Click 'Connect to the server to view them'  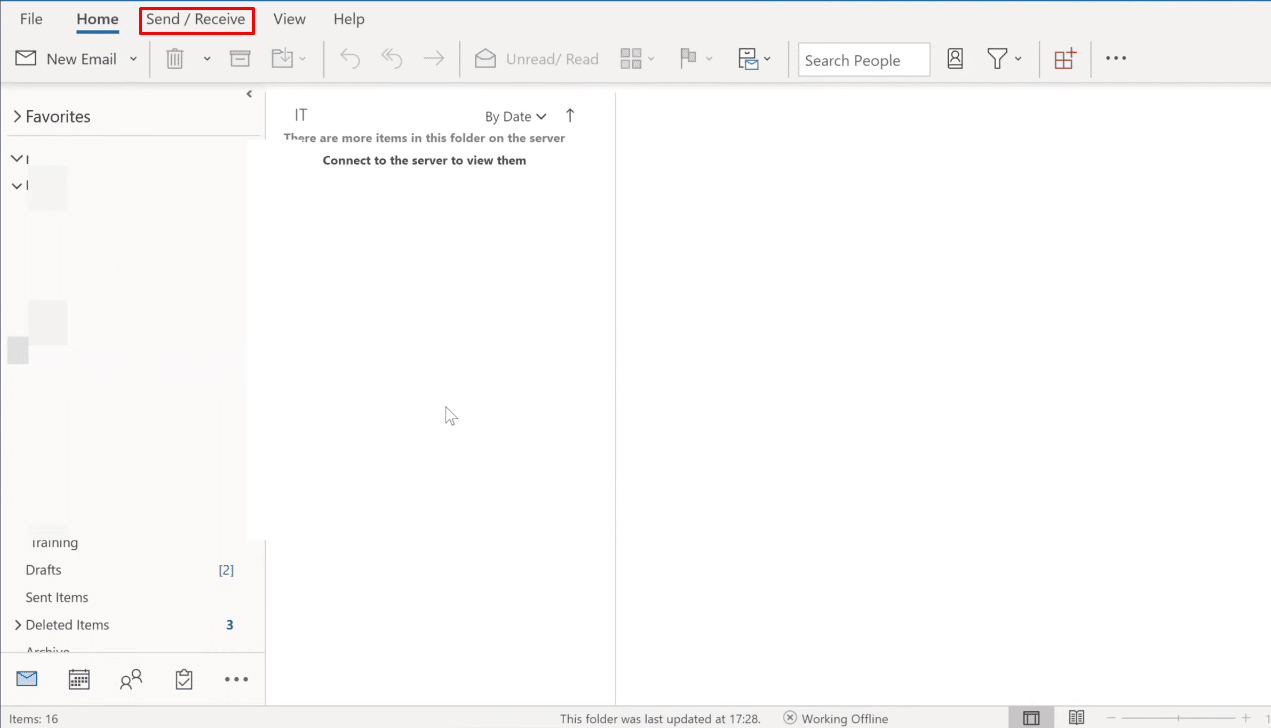[424, 160]
